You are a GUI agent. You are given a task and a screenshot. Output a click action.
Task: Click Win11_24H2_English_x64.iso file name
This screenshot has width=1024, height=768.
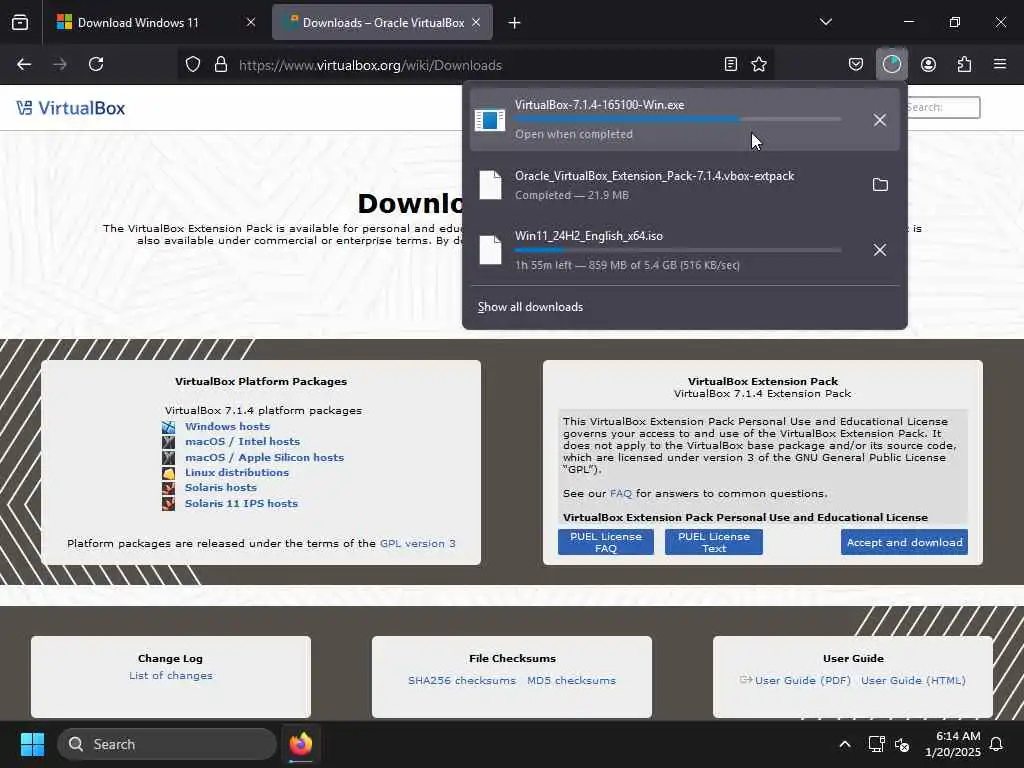(588, 236)
